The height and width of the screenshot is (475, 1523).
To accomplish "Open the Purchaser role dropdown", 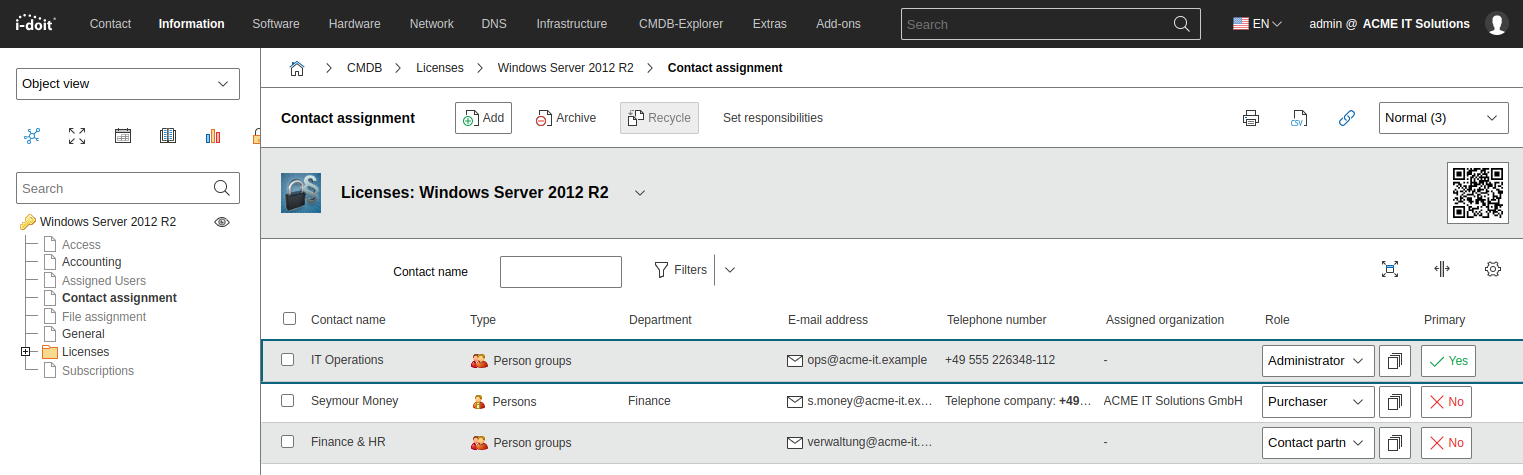I will click(x=1318, y=402).
